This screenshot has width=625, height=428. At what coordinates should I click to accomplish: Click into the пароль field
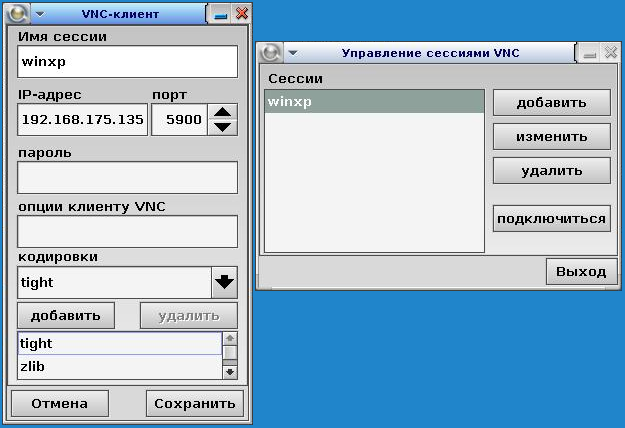[127, 178]
